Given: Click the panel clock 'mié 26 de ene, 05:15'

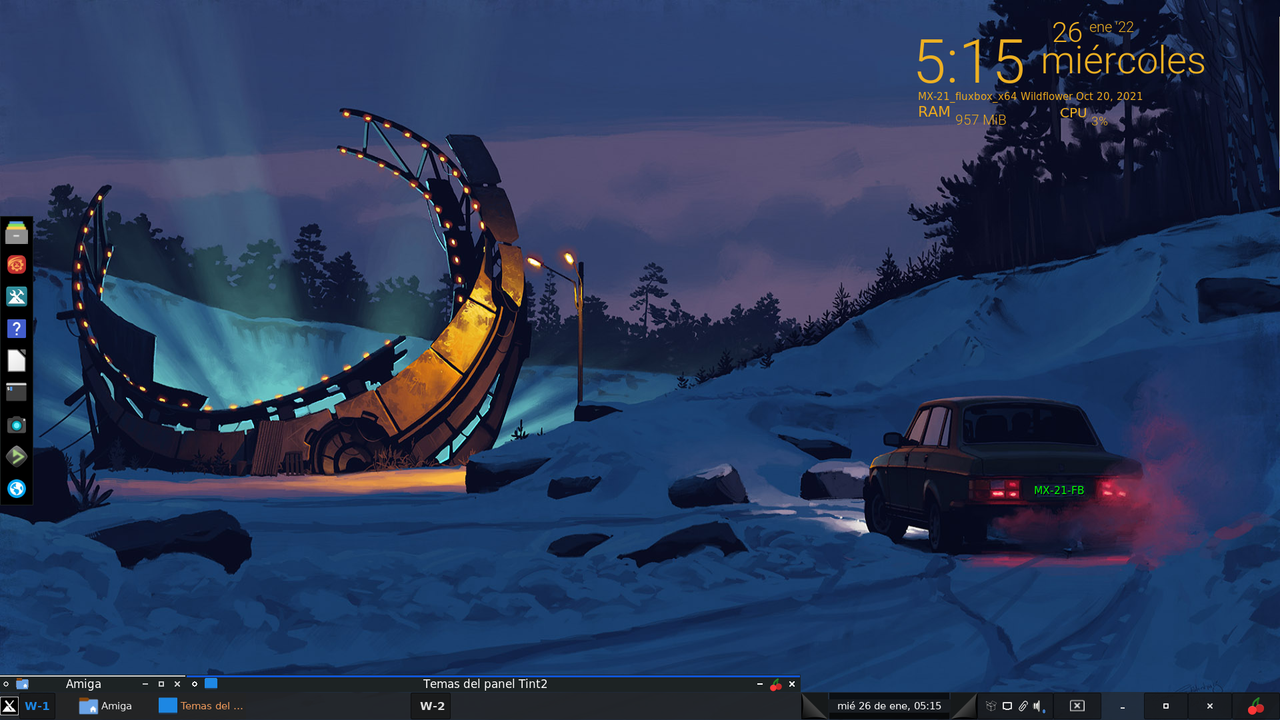Looking at the screenshot, I should [x=889, y=706].
